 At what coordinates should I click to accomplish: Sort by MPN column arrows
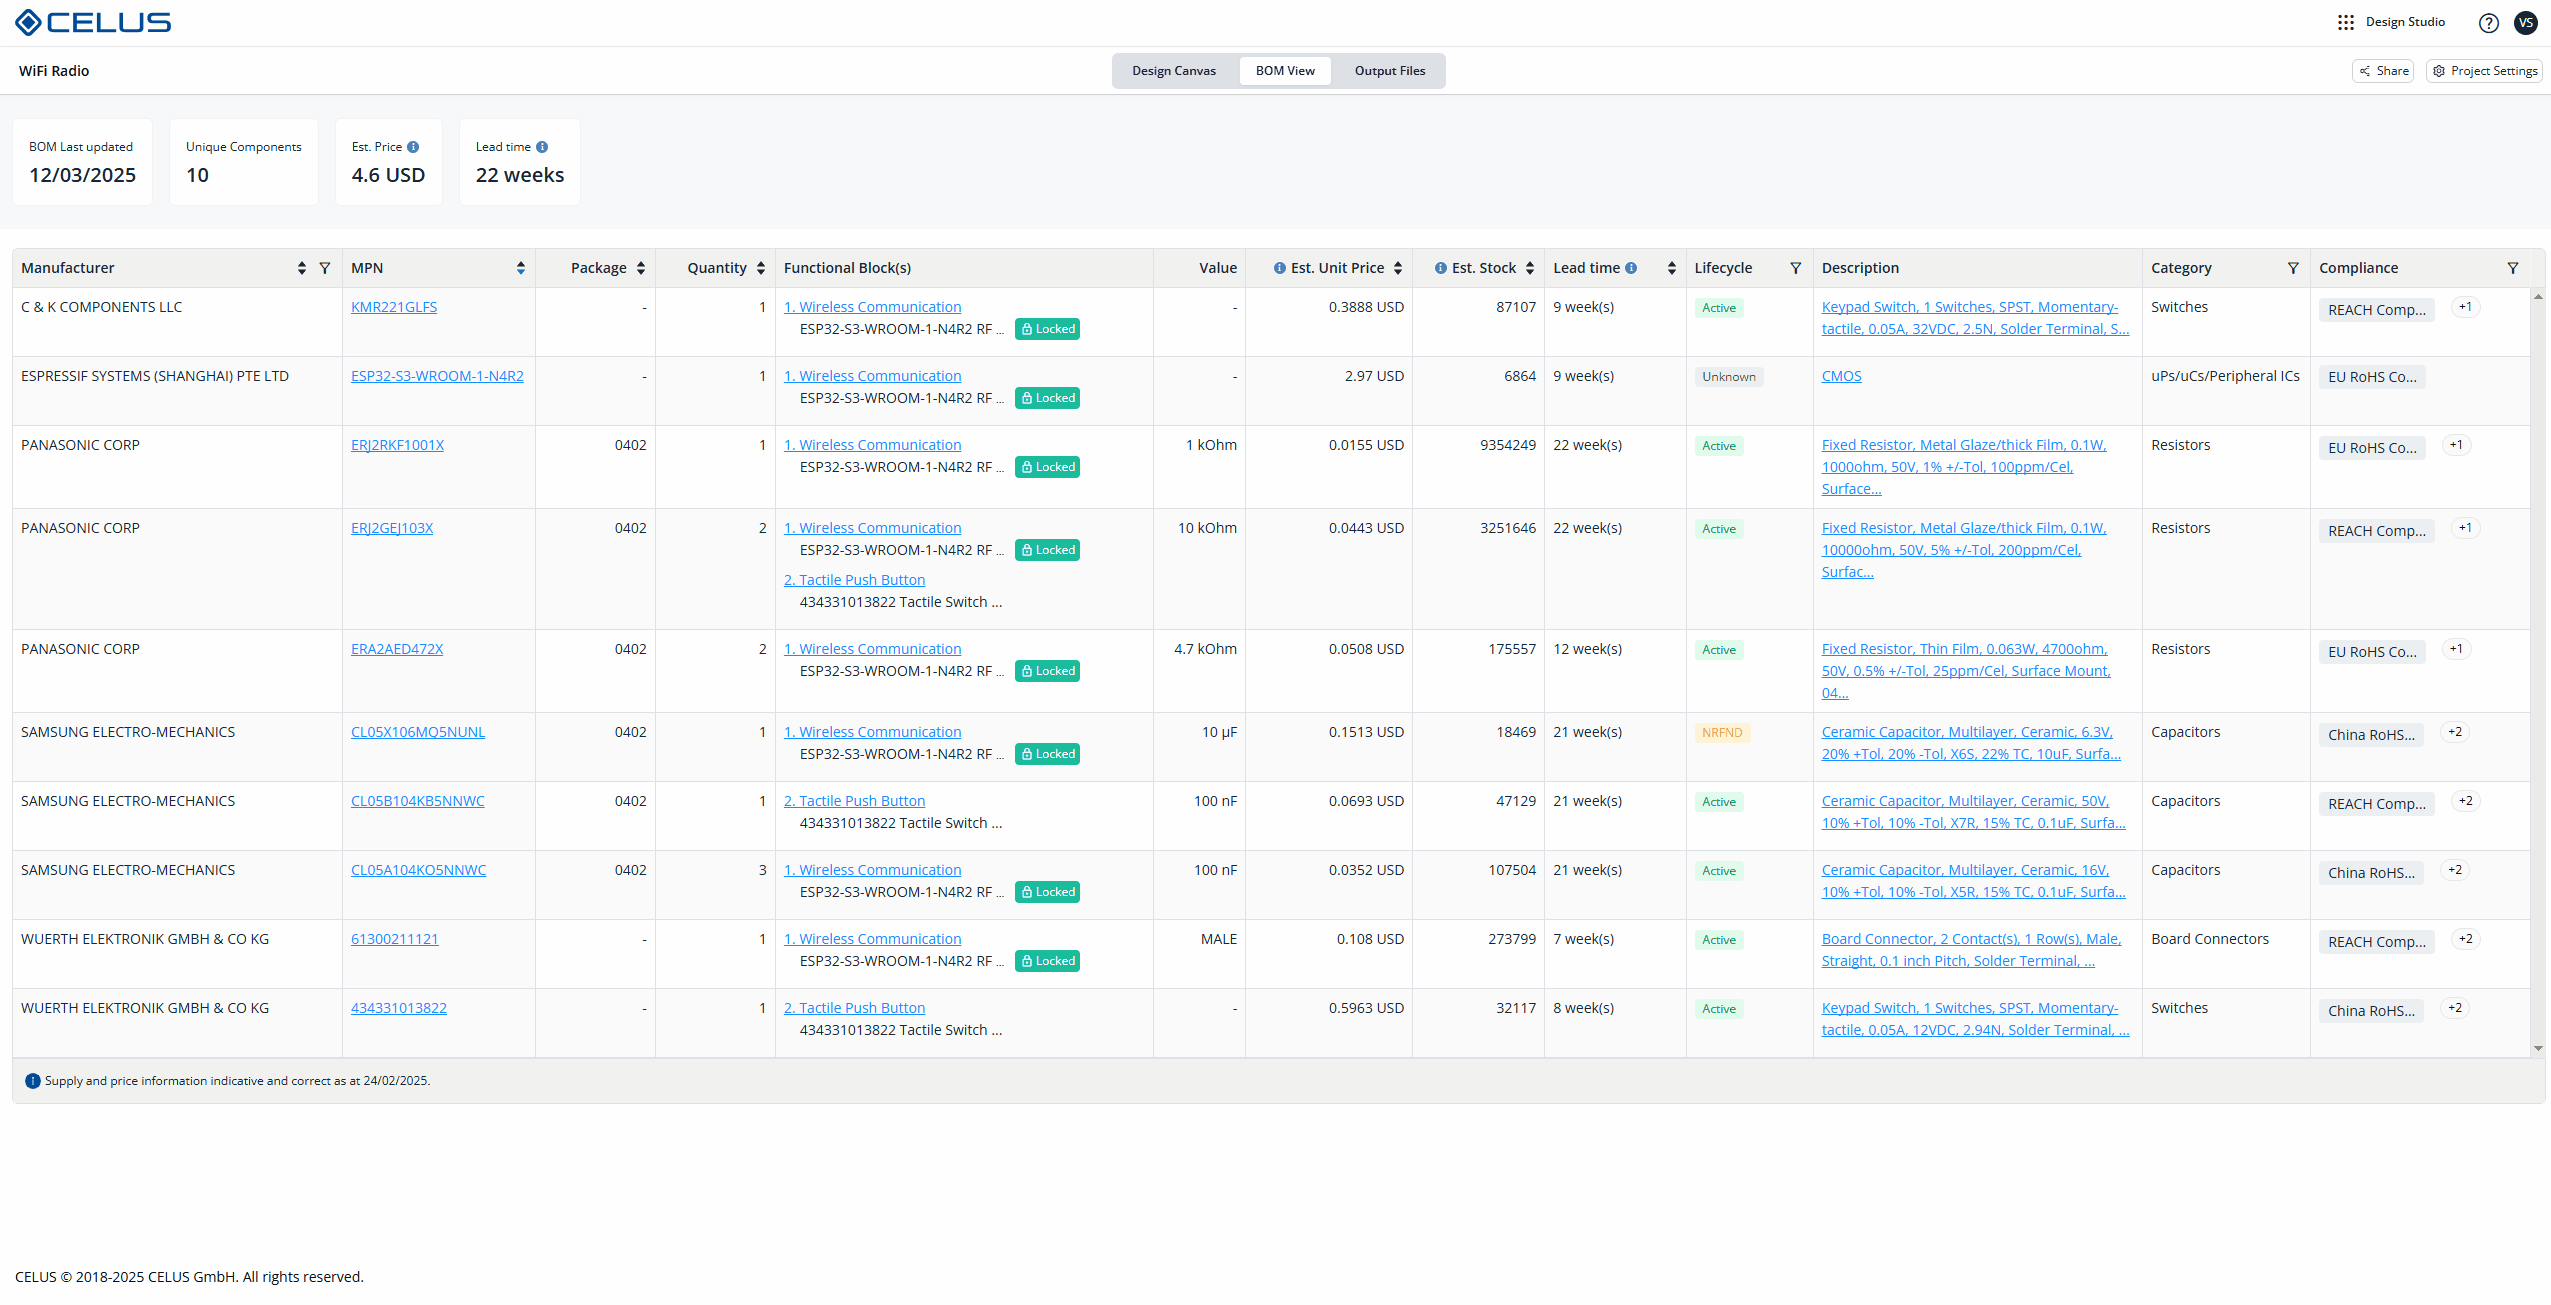[x=521, y=268]
